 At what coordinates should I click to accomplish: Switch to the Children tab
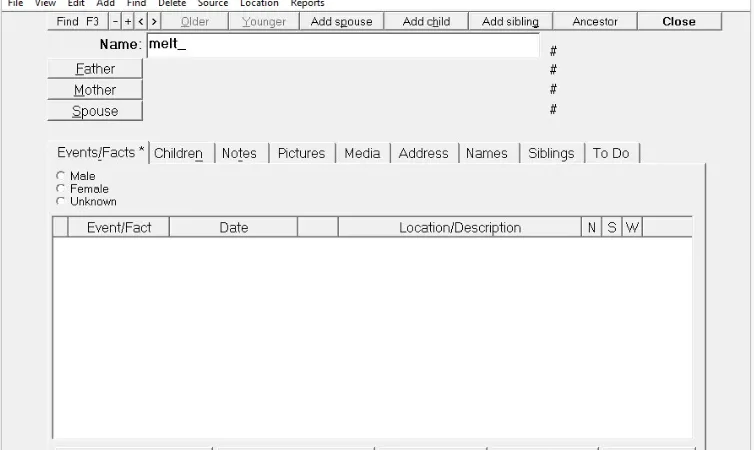point(178,153)
